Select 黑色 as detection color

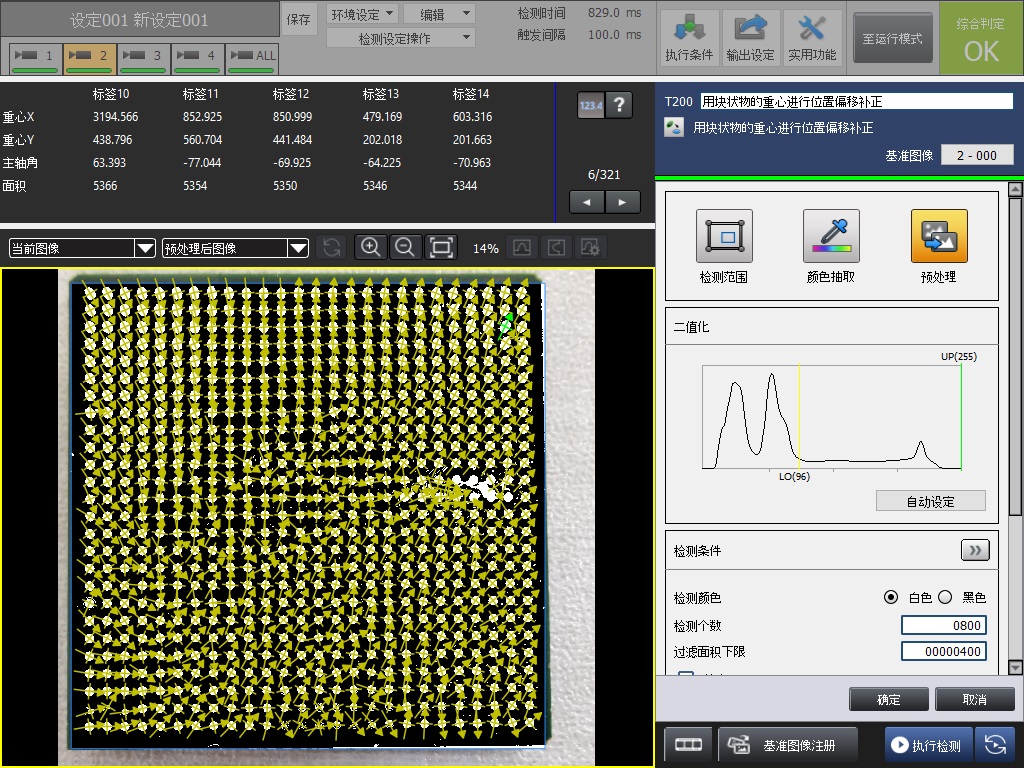pyautogui.click(x=945, y=597)
